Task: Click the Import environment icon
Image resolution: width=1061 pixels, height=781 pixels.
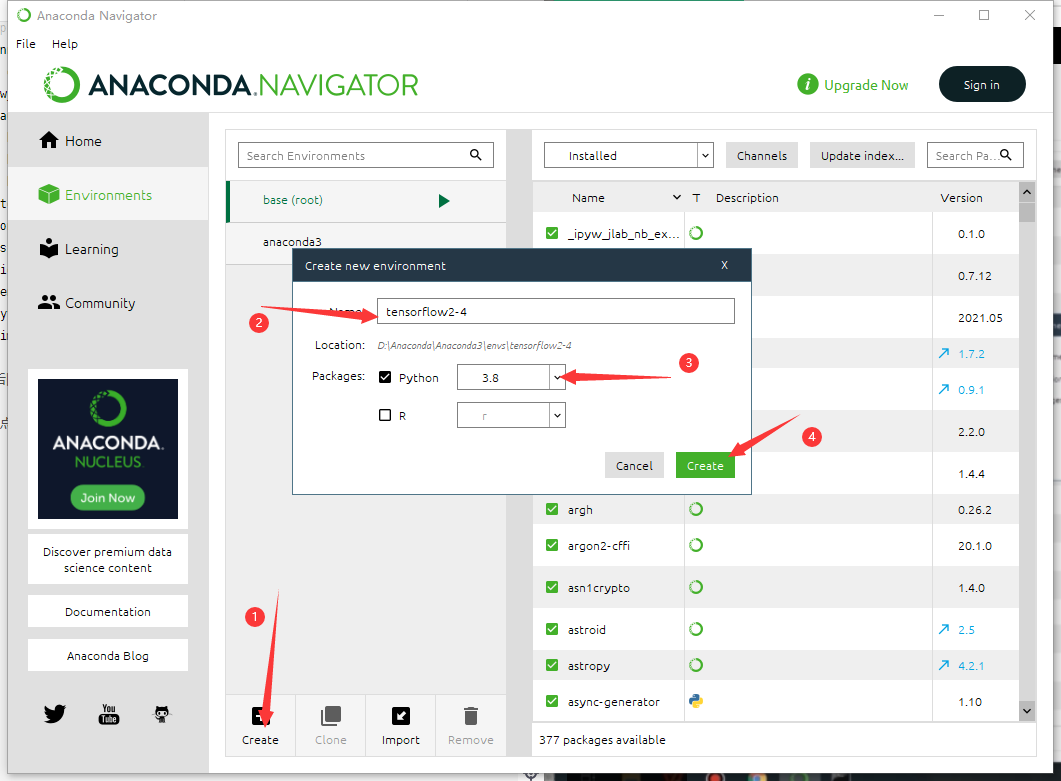Action: (x=401, y=716)
